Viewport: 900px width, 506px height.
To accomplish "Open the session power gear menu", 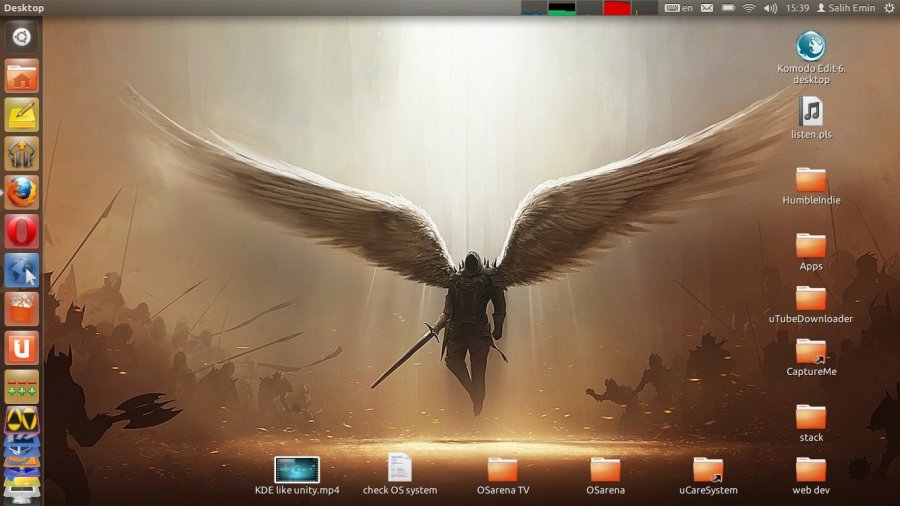I will click(x=889, y=8).
